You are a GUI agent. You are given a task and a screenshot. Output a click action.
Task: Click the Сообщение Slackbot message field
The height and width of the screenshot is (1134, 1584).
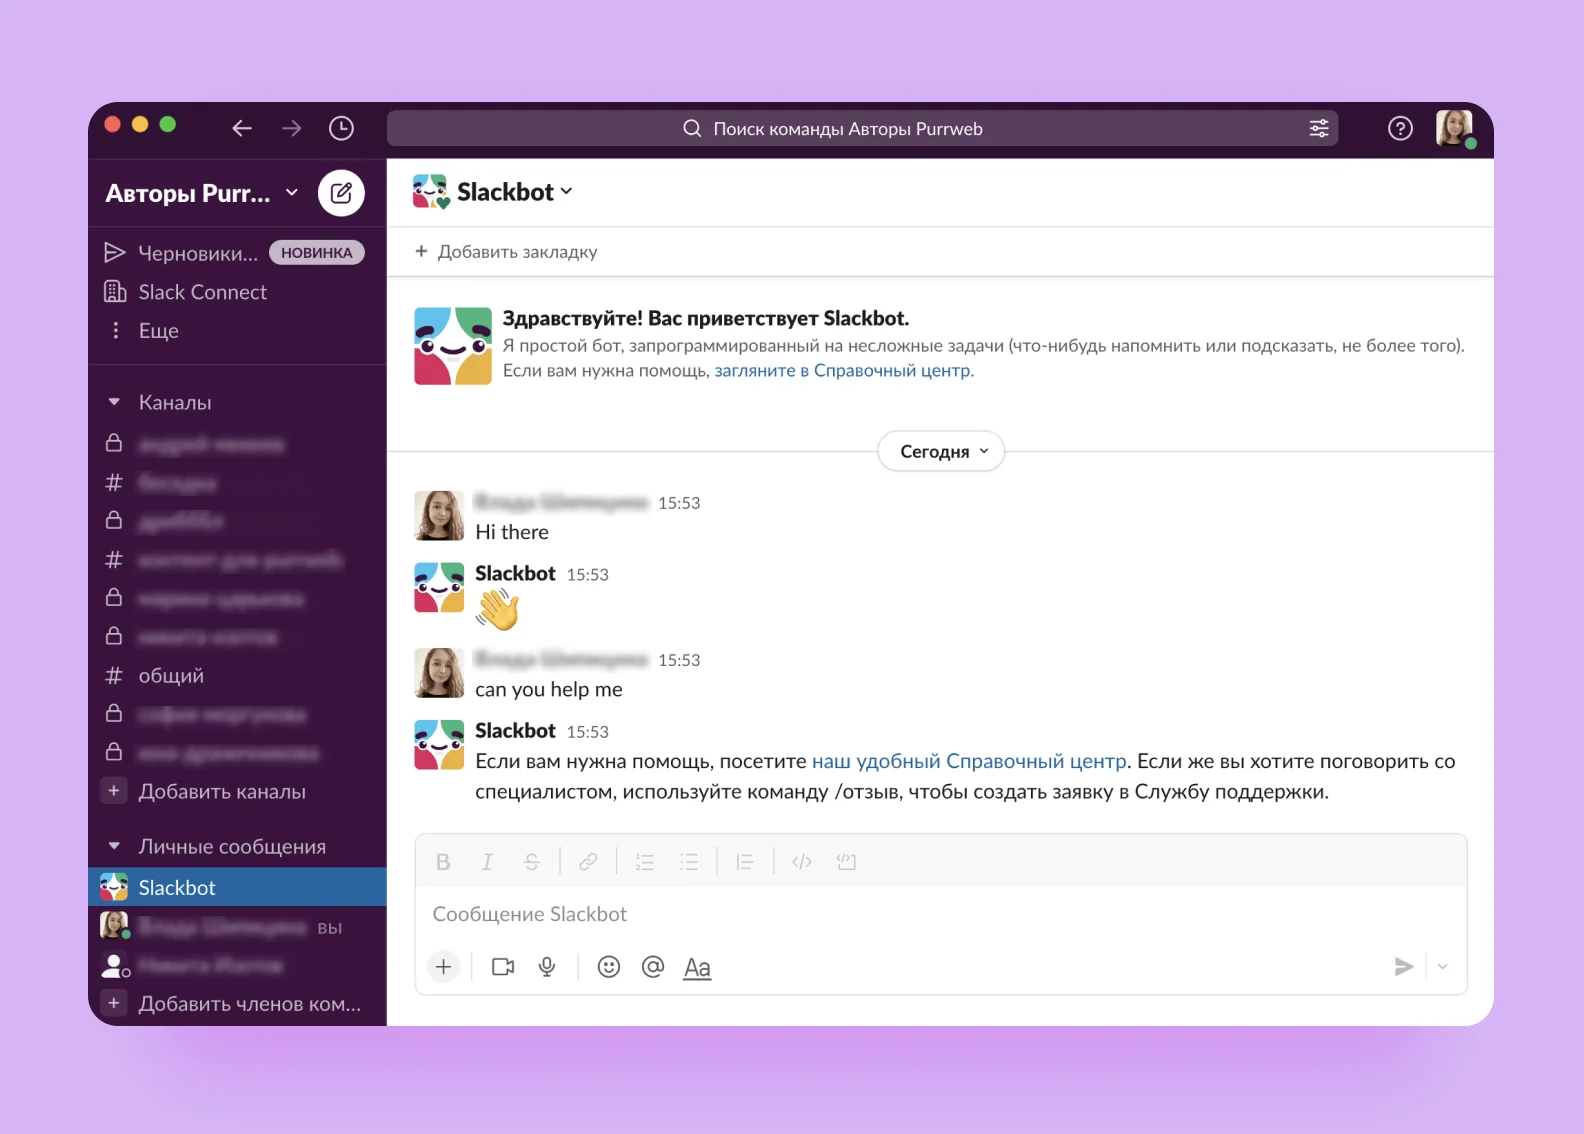click(x=940, y=914)
